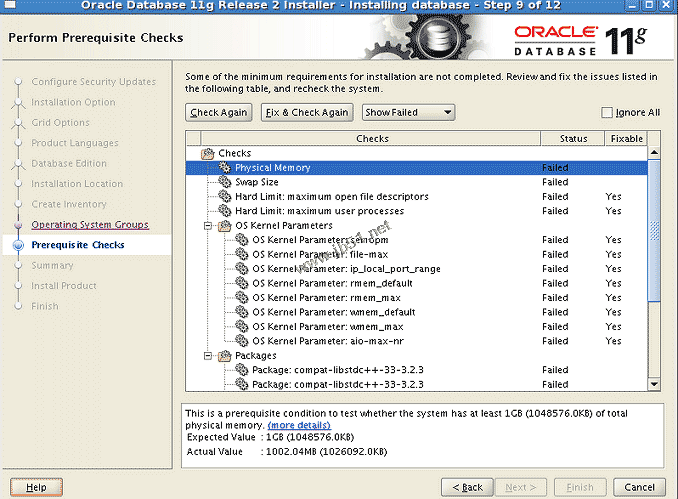Viewport: 678px width, 499px height.
Task: Click the window menu icon in title bar
Action: (x=10, y=5)
